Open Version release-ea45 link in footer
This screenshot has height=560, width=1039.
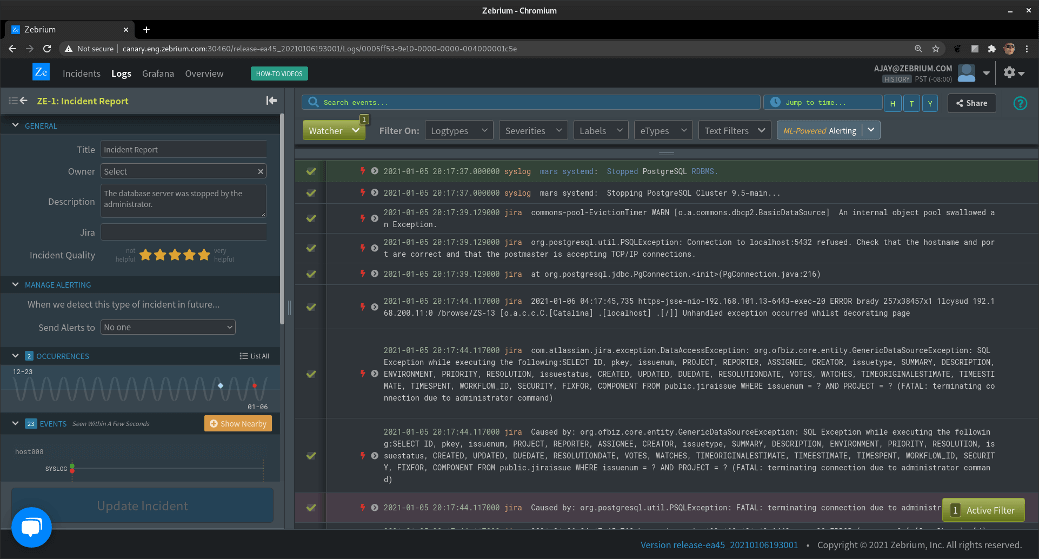tap(719, 545)
